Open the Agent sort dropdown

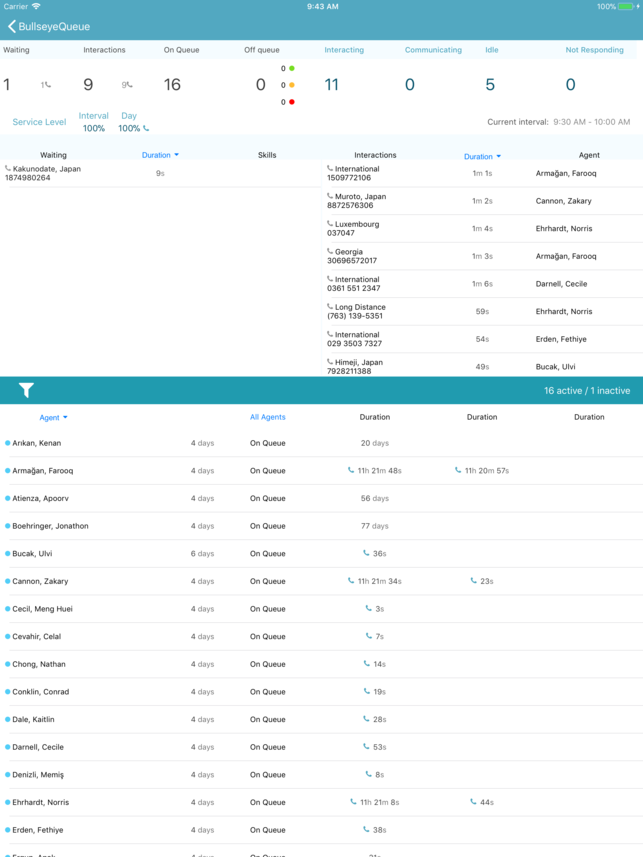pos(53,418)
